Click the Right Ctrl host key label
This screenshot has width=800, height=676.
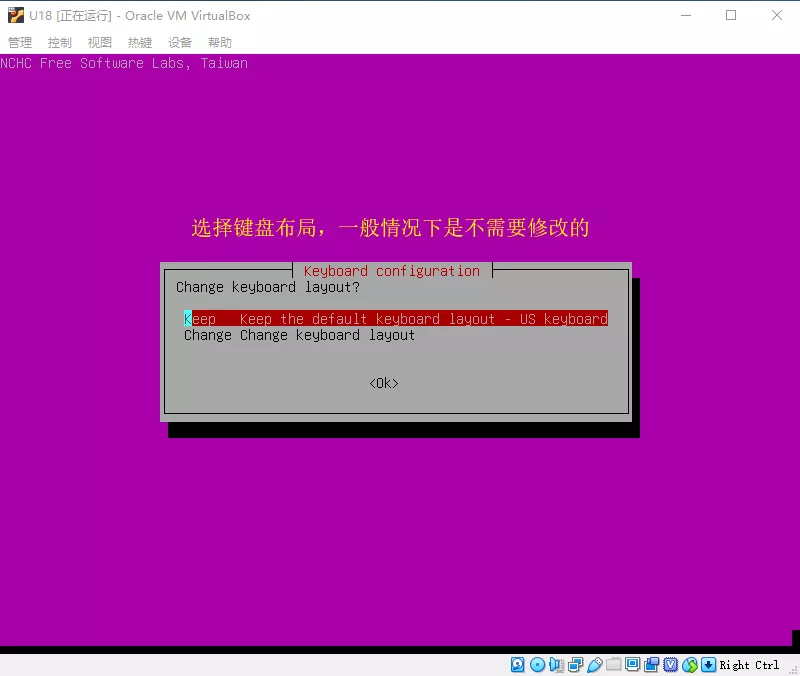click(749, 665)
